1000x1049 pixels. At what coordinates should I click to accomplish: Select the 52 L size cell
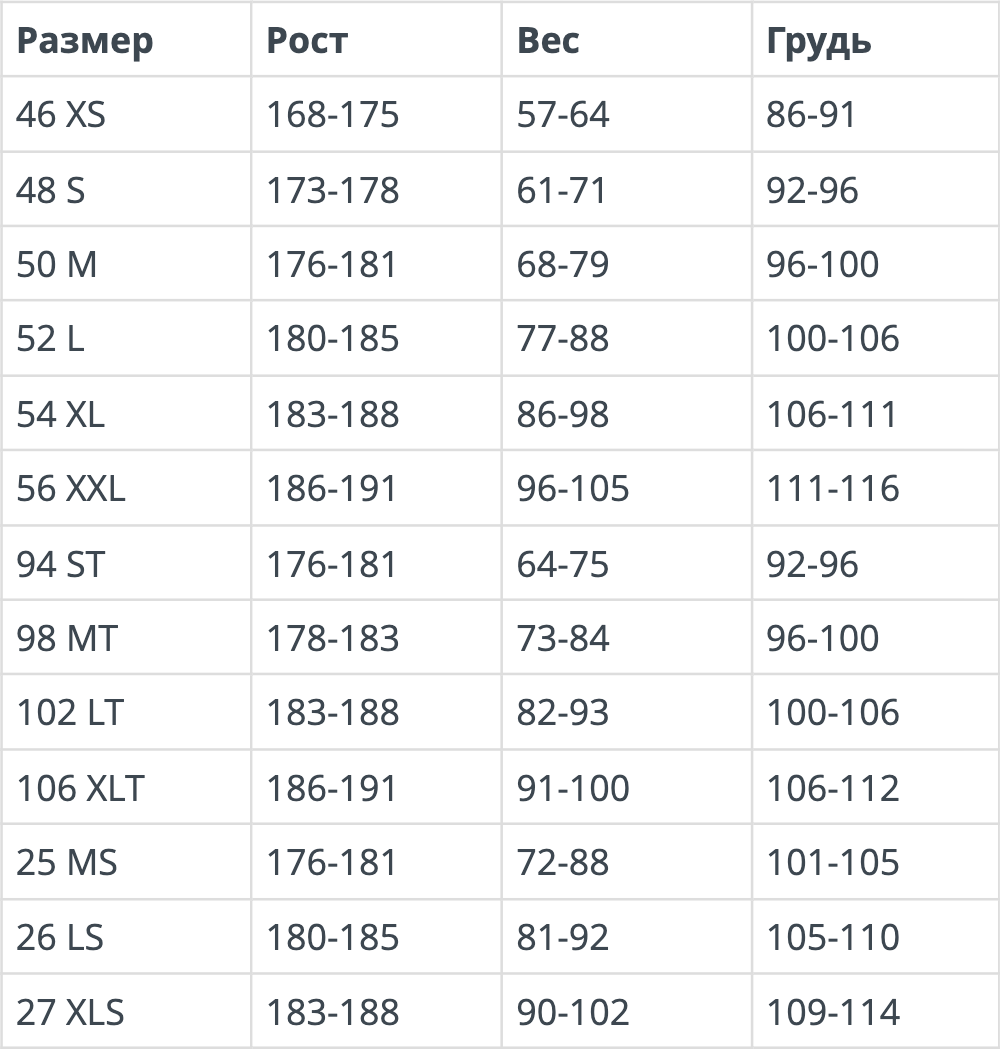coord(51,339)
